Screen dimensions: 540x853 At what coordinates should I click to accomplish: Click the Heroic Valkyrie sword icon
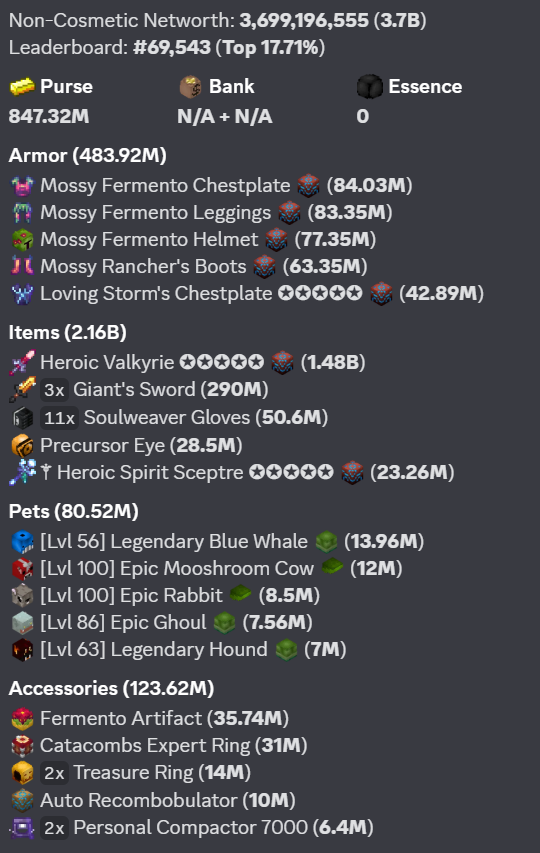click(x=22, y=362)
